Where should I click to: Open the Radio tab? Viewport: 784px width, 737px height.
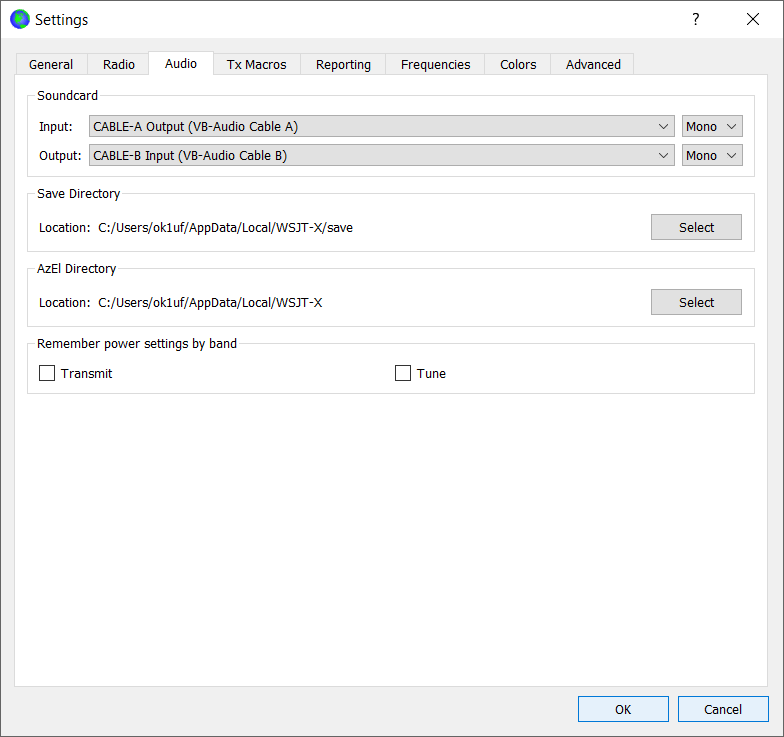[x=119, y=64]
